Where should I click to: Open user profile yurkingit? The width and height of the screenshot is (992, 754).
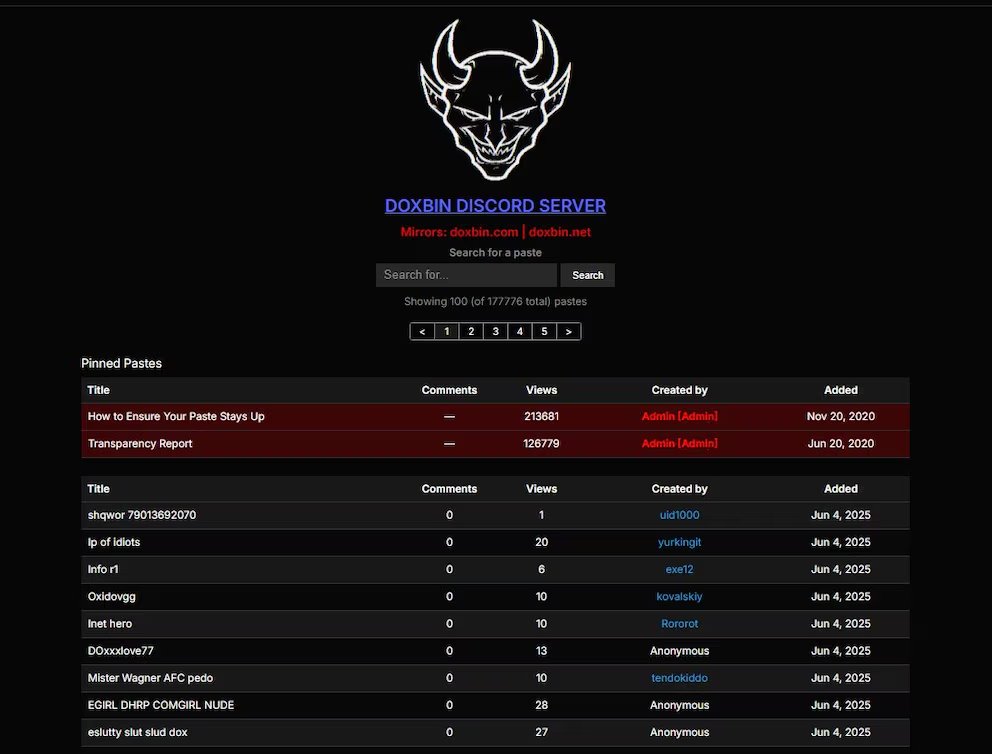679,542
